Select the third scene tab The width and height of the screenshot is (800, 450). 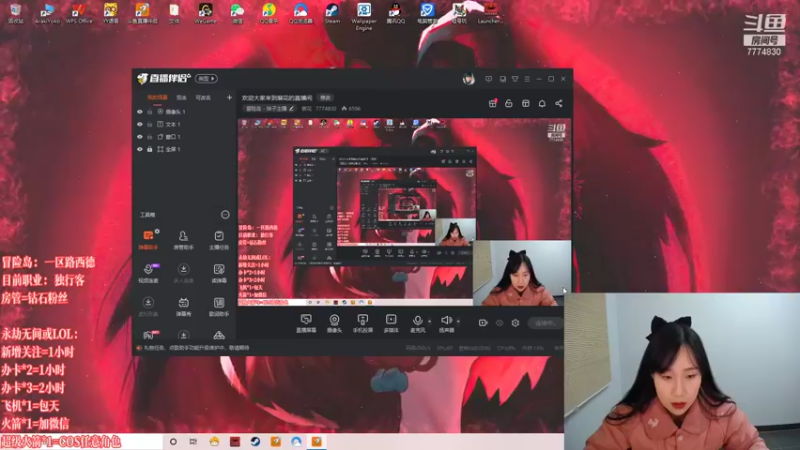[203, 97]
